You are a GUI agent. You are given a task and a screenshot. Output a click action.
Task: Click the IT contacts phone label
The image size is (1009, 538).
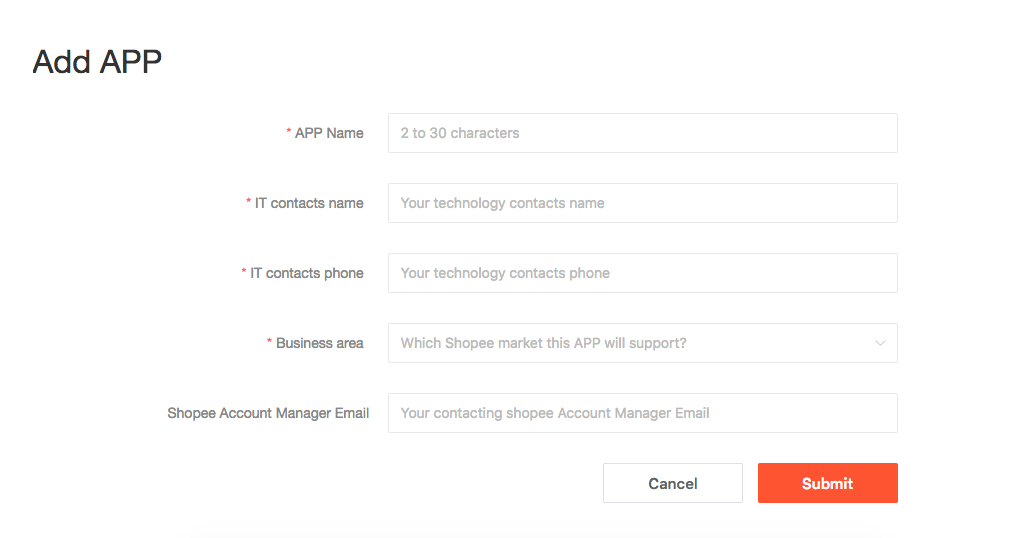click(307, 273)
